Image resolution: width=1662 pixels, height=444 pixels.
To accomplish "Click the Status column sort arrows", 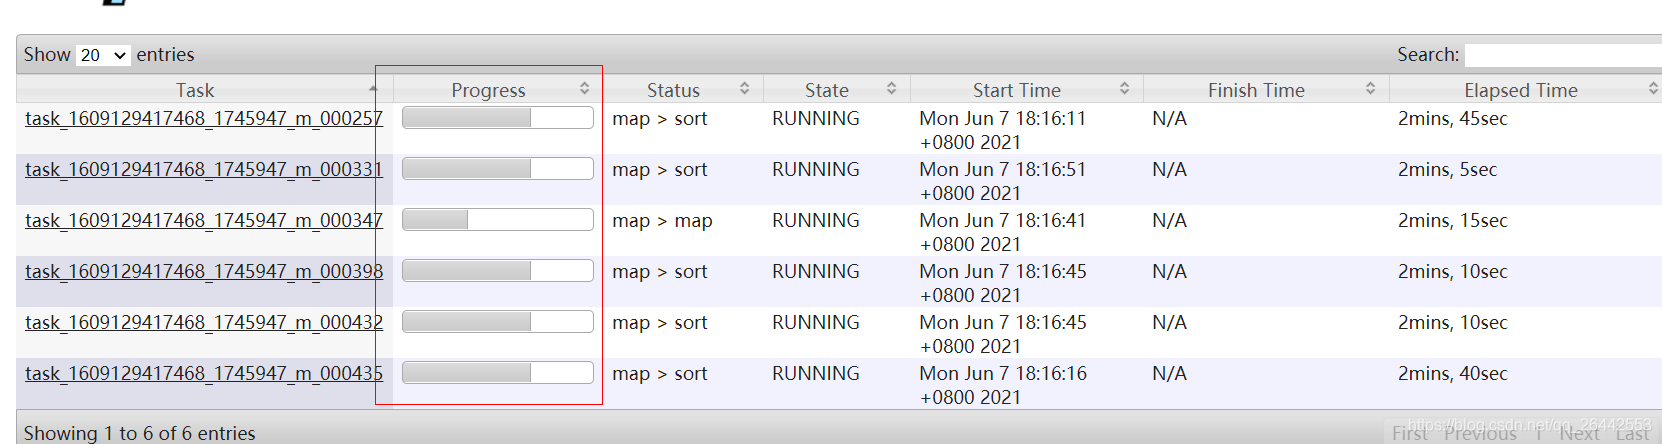I will point(745,89).
